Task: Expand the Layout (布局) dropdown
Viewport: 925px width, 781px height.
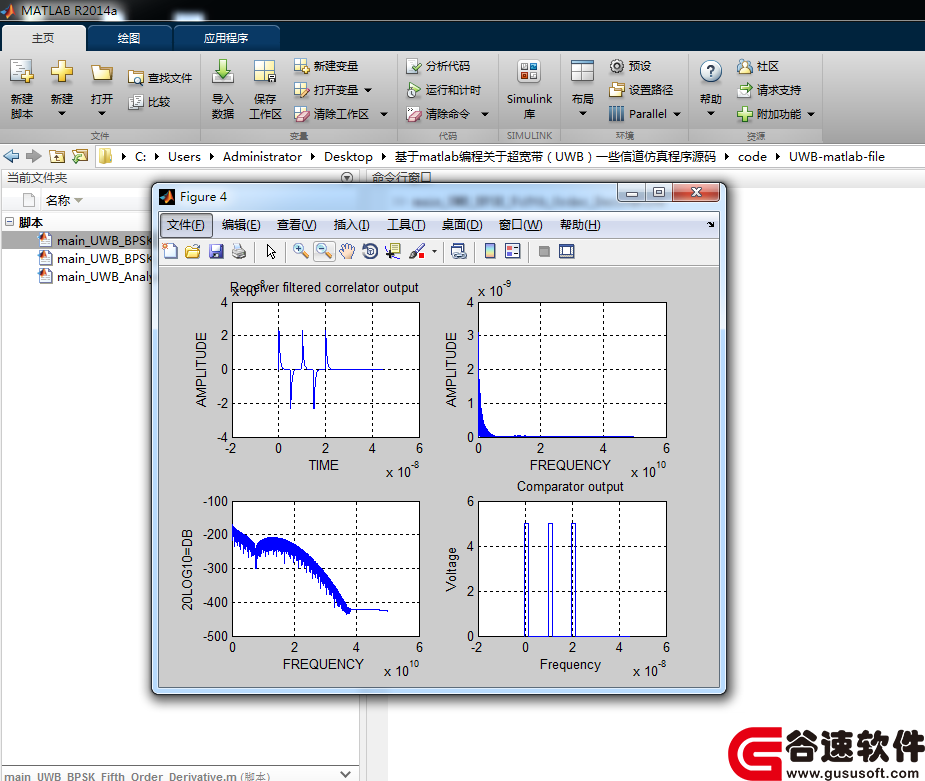Action: (x=582, y=113)
